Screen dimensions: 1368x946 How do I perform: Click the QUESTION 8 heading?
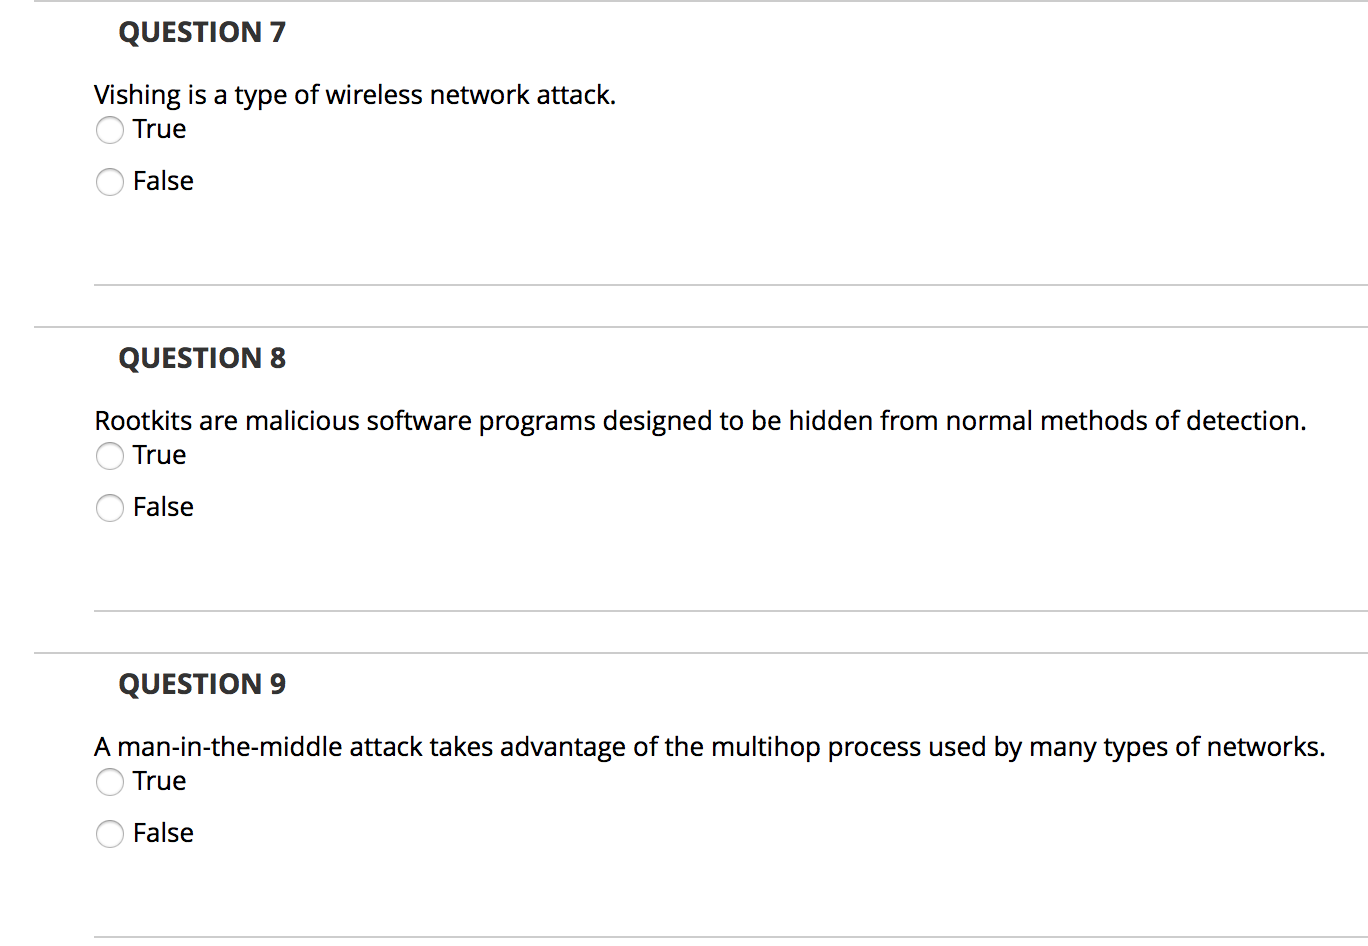pyautogui.click(x=201, y=358)
